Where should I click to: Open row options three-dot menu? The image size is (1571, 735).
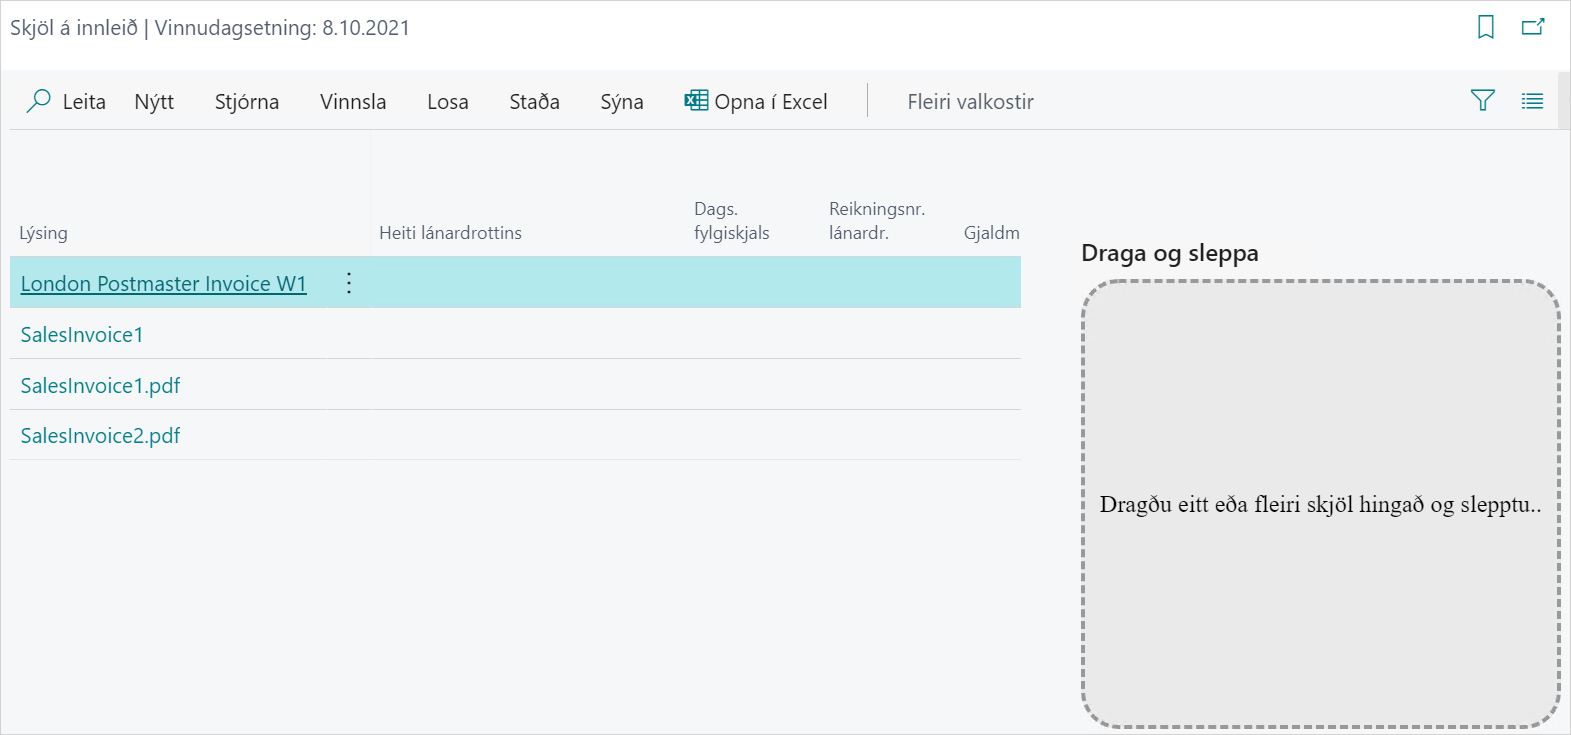pos(348,283)
